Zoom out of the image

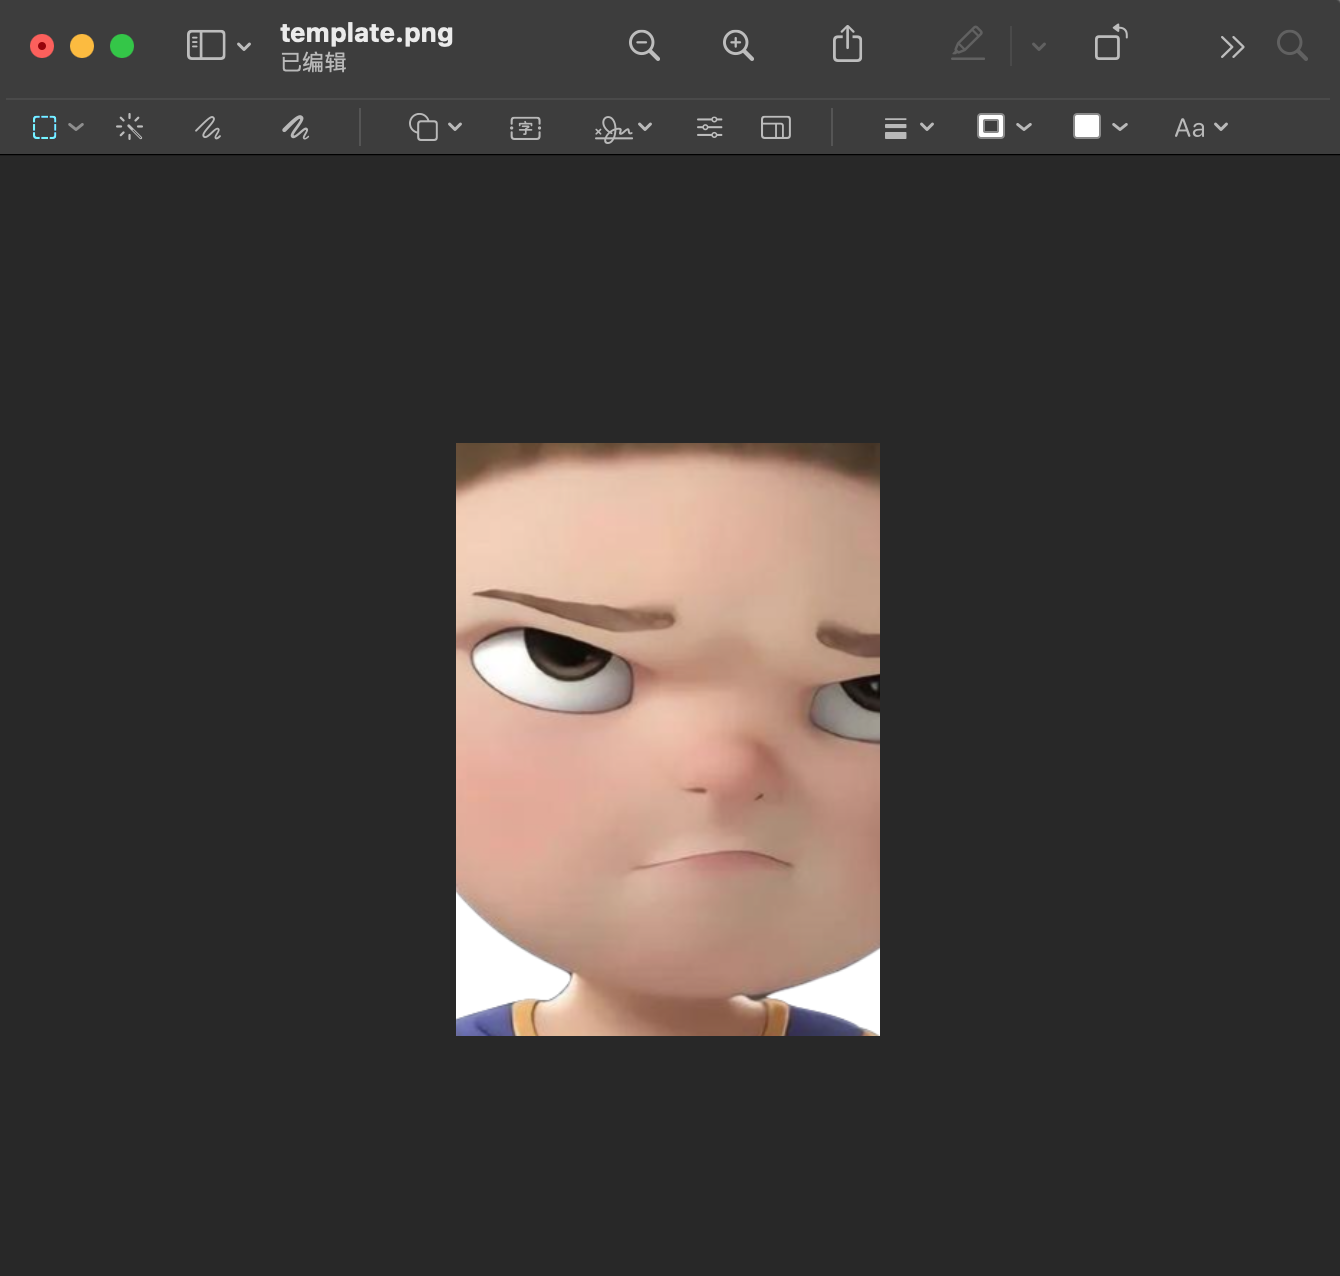[x=644, y=45]
